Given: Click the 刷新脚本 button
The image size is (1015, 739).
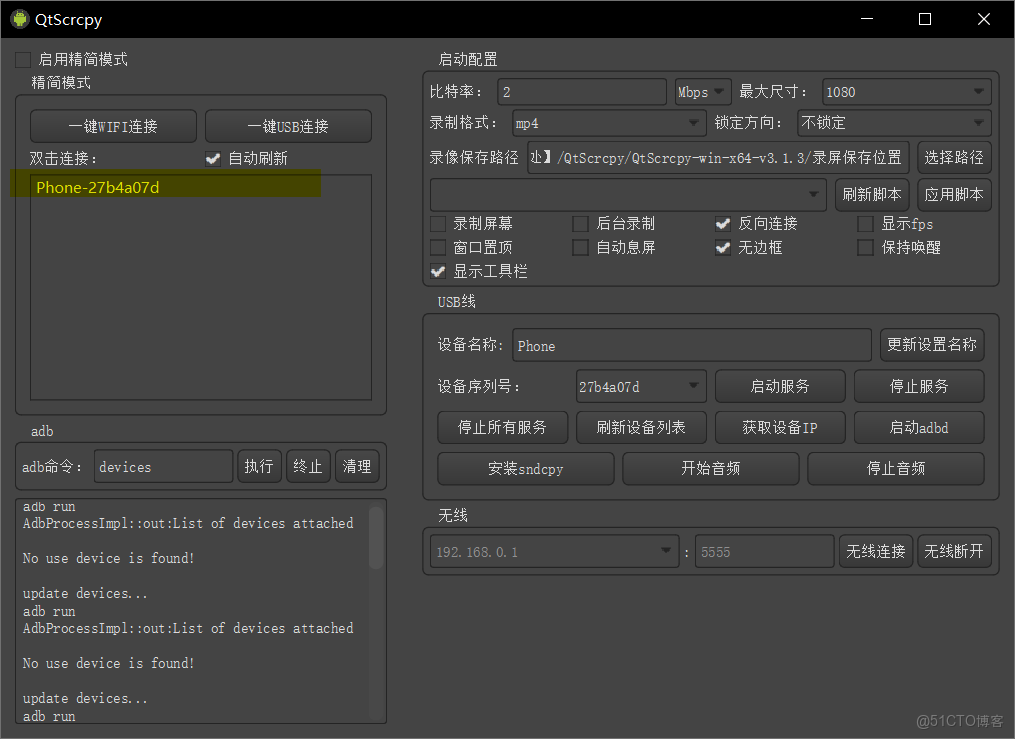Looking at the screenshot, I should pyautogui.click(x=872, y=195).
